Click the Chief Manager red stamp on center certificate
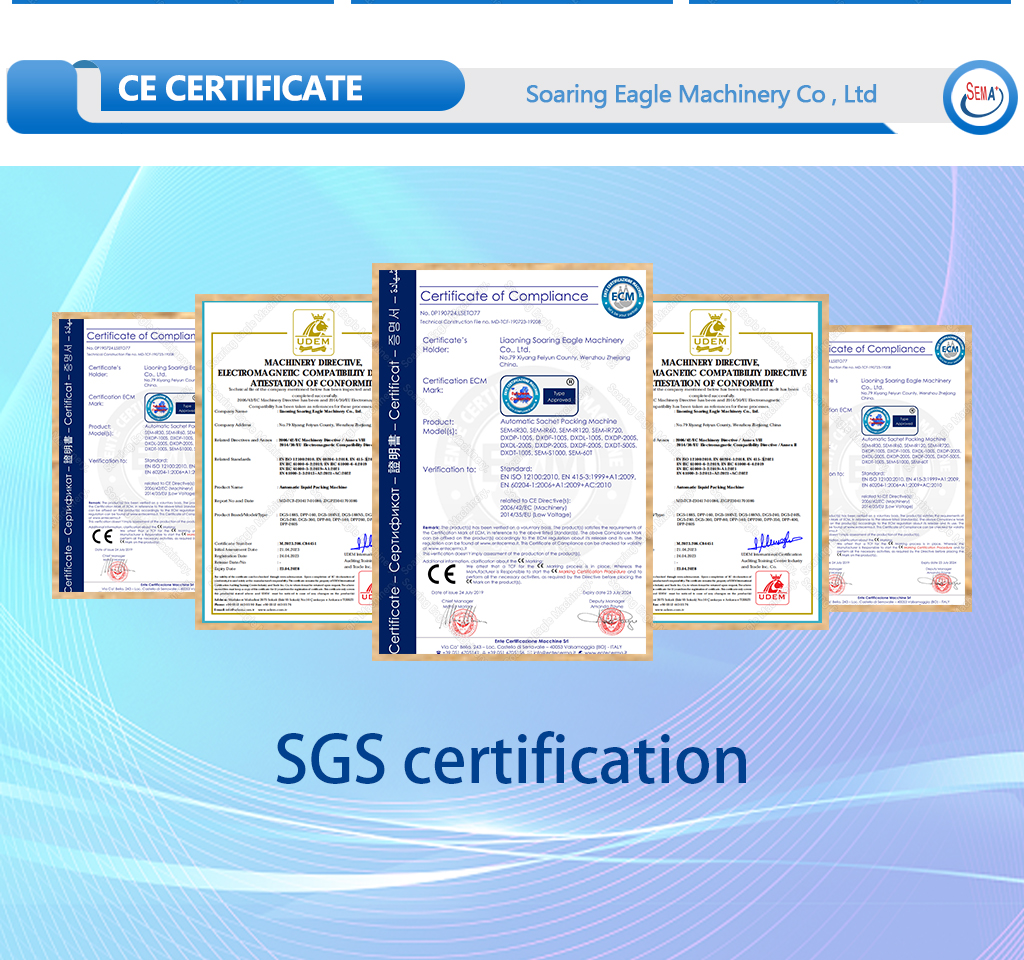 464,620
